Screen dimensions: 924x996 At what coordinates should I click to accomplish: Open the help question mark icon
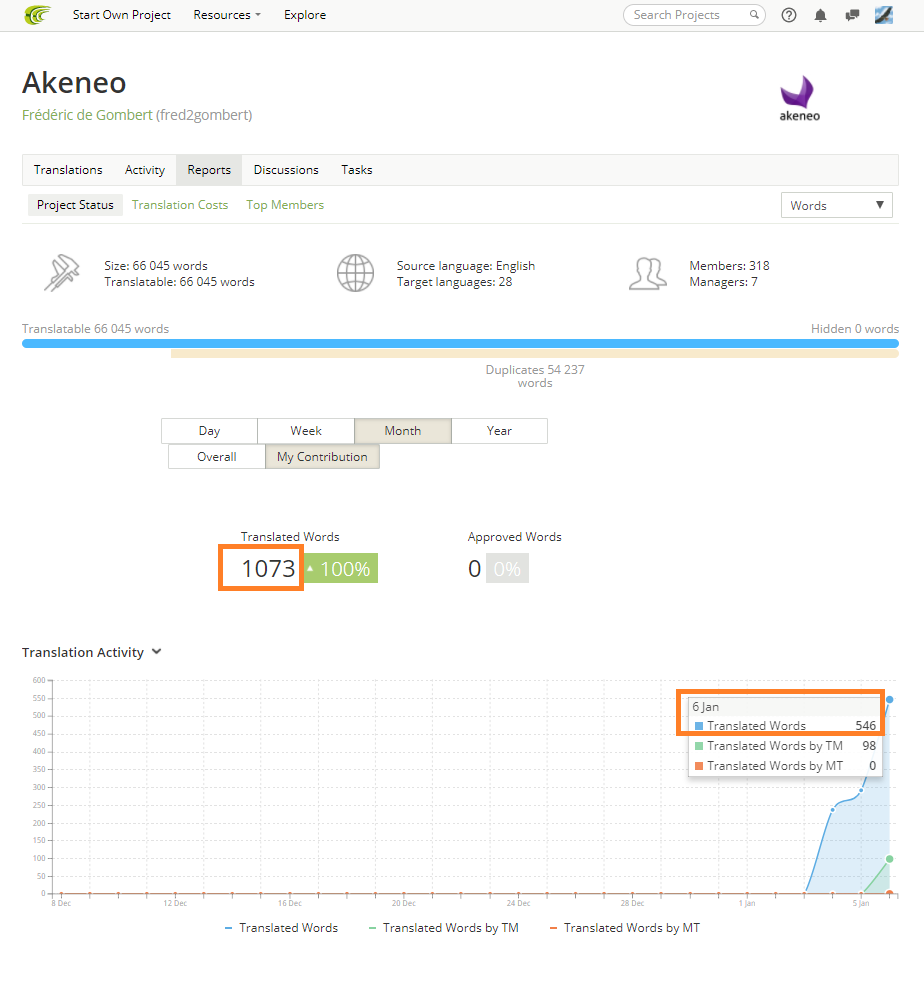coord(789,15)
